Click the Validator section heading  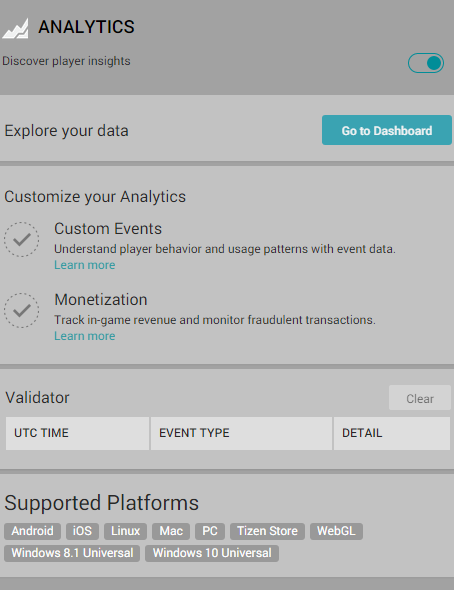pyautogui.click(x=38, y=398)
